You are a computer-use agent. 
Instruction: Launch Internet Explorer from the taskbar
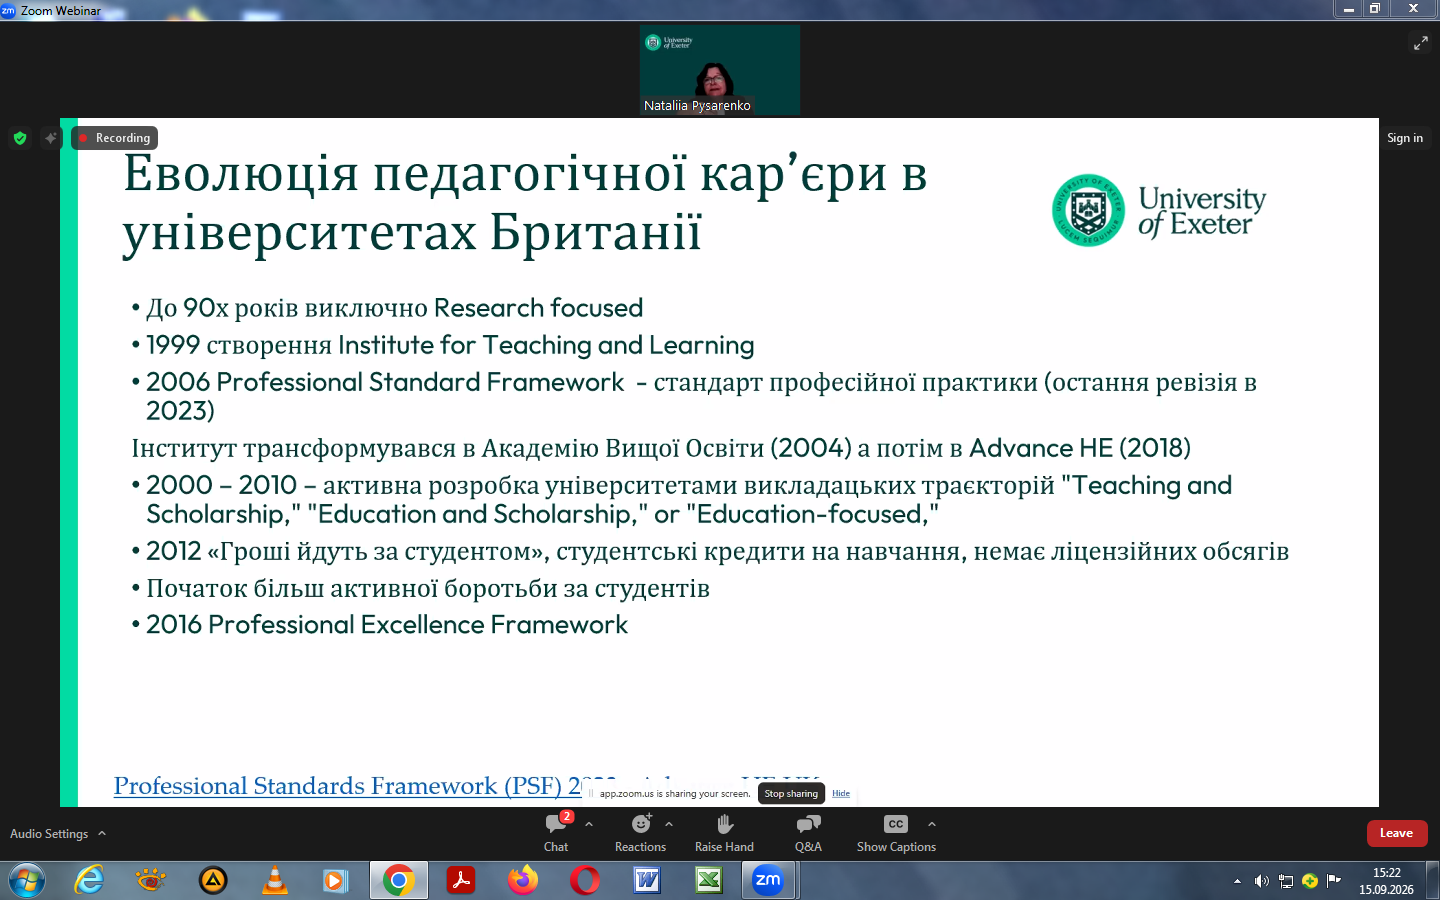(89, 881)
